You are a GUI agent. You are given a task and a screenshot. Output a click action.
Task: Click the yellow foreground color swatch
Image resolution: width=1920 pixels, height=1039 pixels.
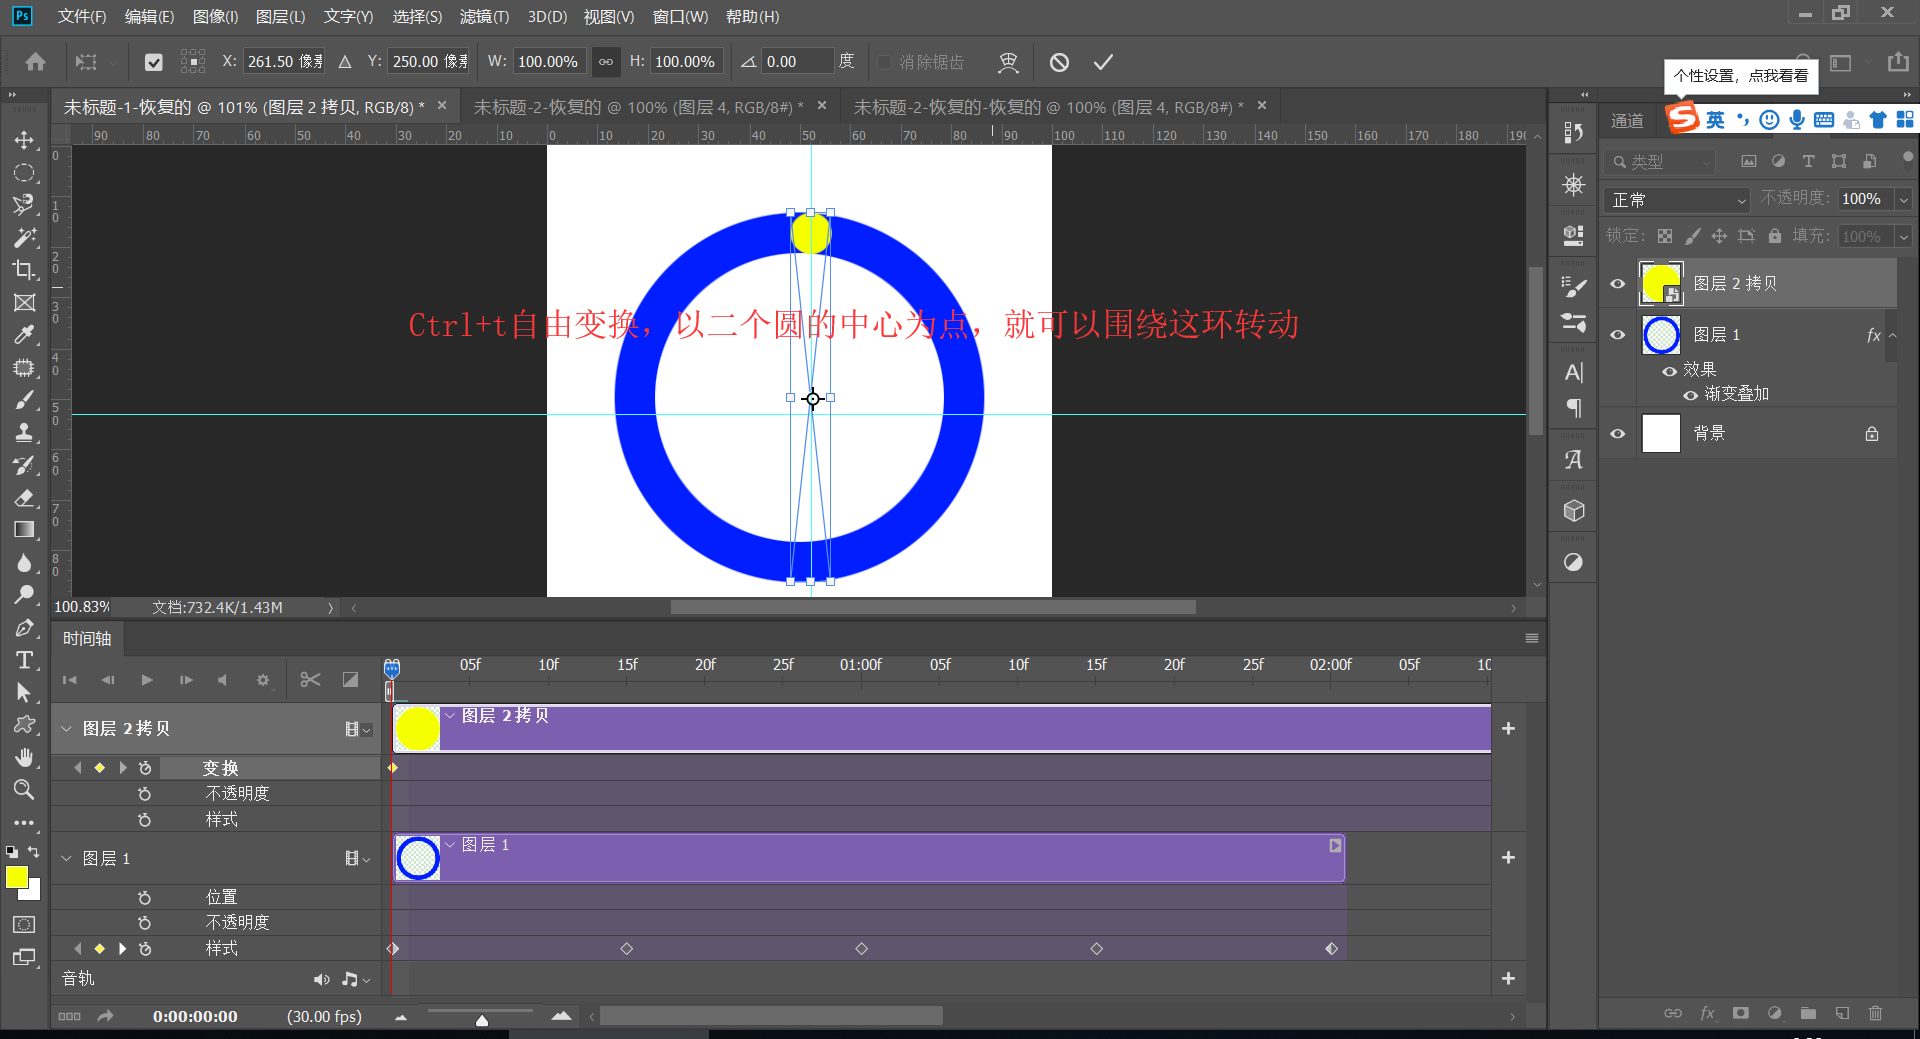pyautogui.click(x=16, y=879)
